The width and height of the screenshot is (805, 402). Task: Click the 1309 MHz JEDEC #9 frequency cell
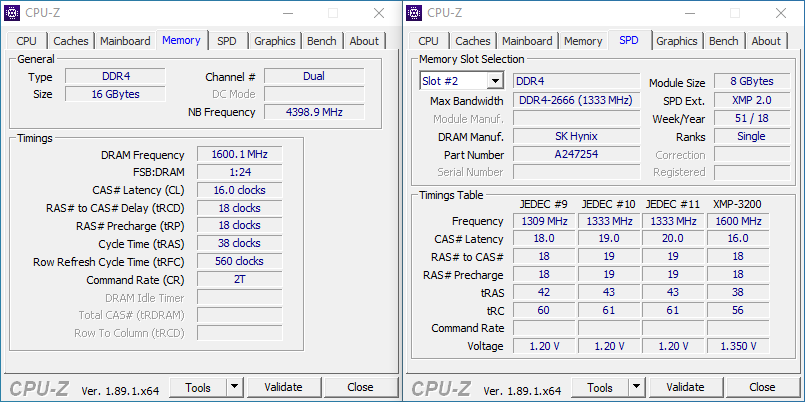point(544,221)
